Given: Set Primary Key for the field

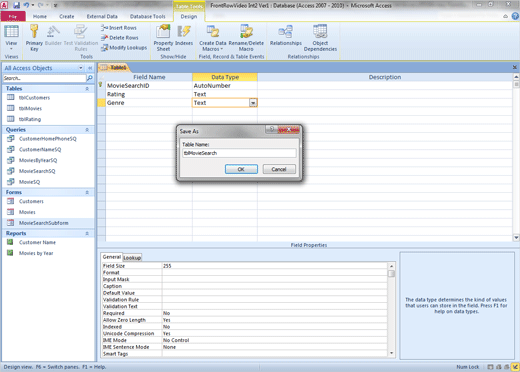Looking at the screenshot, I should (34, 37).
